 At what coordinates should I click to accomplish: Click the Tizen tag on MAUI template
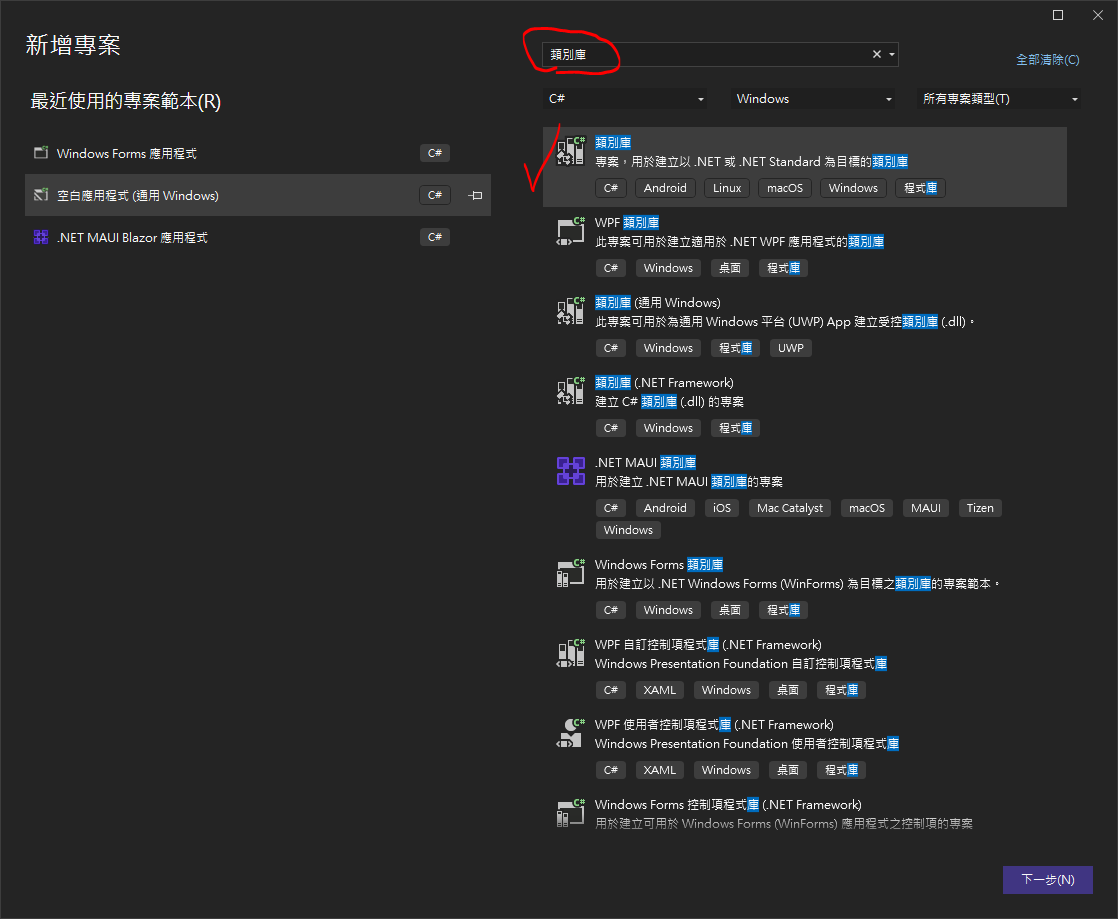click(x=980, y=508)
